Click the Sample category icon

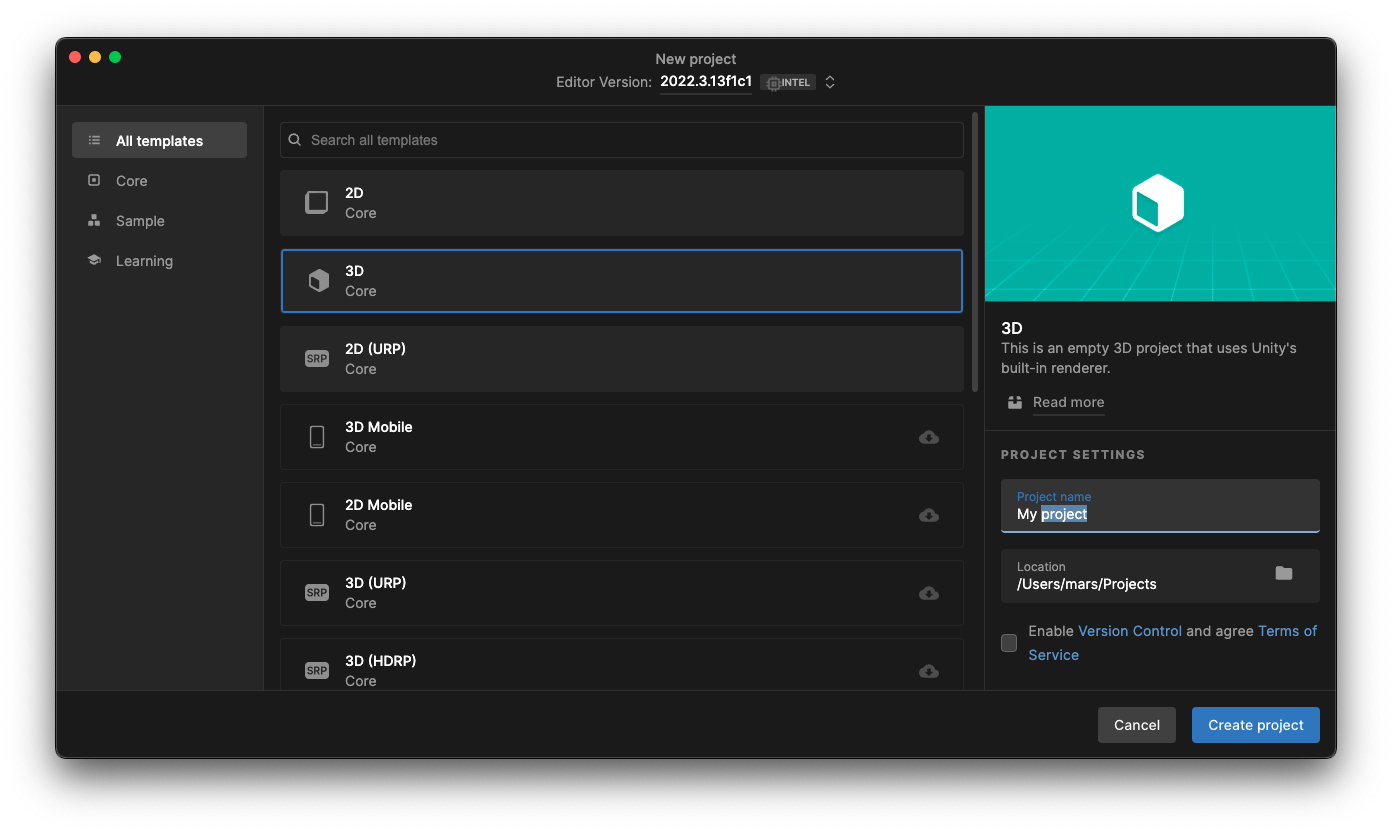[x=94, y=221]
